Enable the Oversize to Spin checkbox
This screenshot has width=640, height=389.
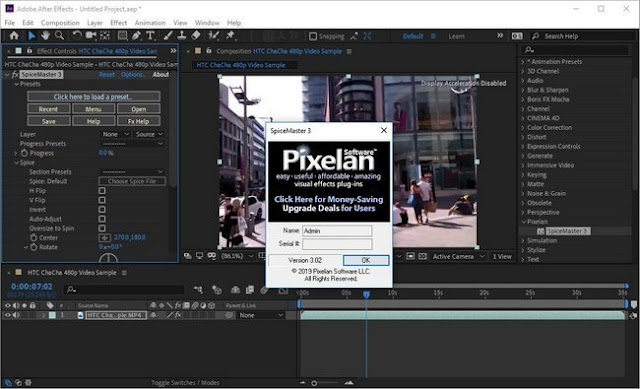(x=102, y=228)
